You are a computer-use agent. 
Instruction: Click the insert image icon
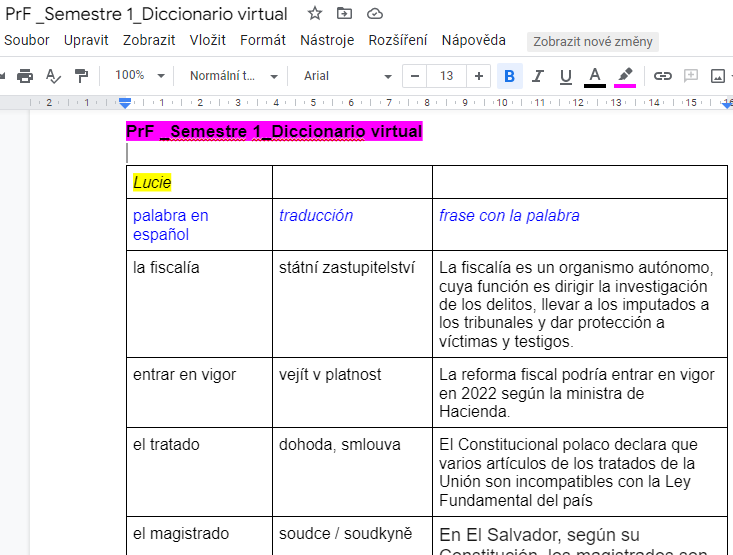click(718, 76)
